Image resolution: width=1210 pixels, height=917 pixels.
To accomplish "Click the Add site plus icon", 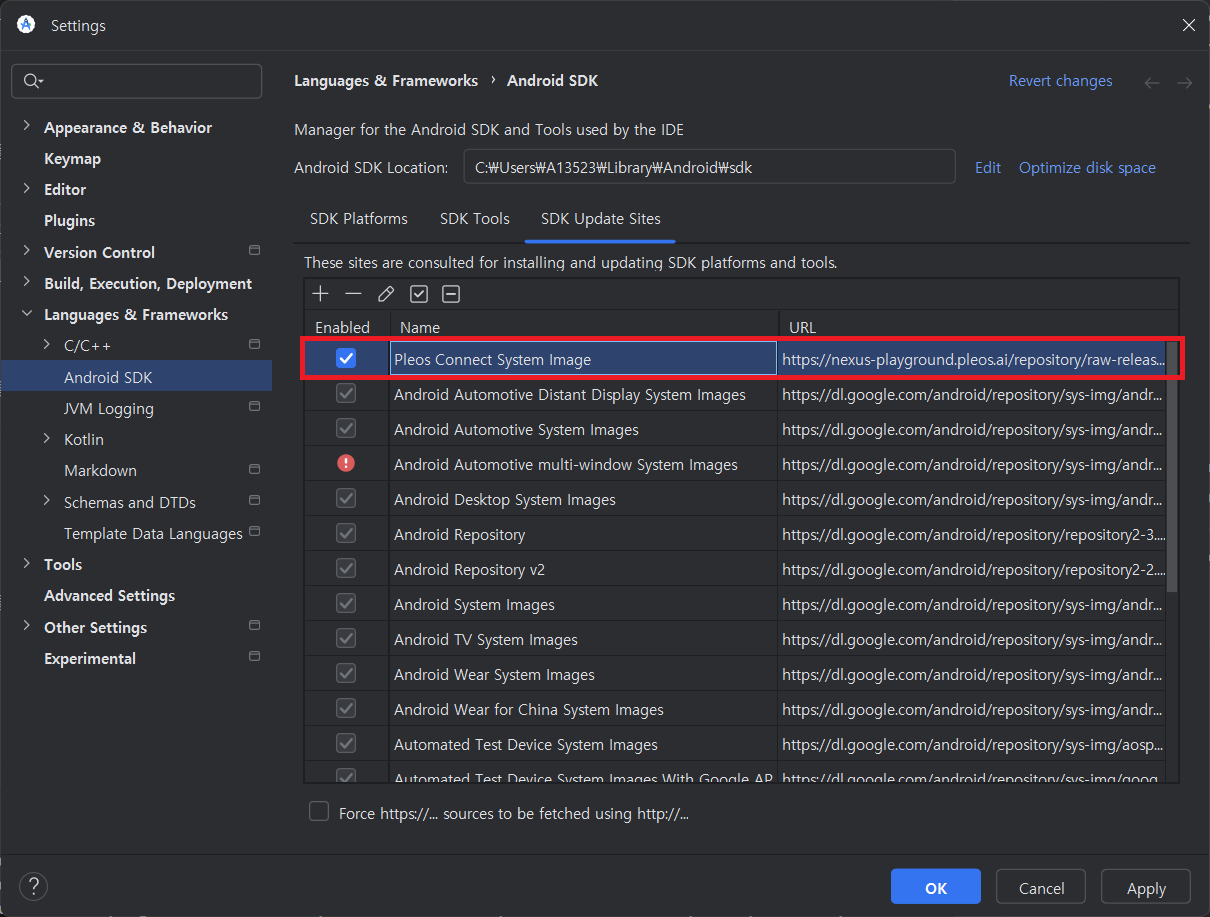I will pyautogui.click(x=320, y=294).
